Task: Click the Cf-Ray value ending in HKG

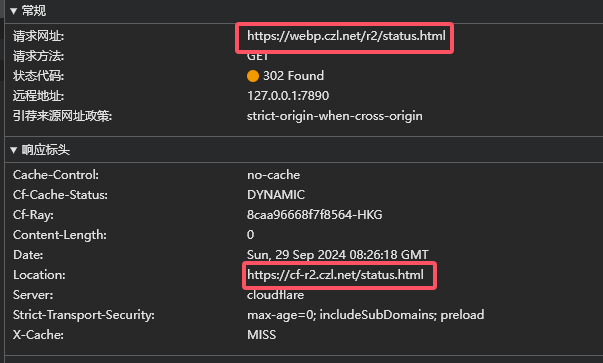Action: tap(315, 215)
